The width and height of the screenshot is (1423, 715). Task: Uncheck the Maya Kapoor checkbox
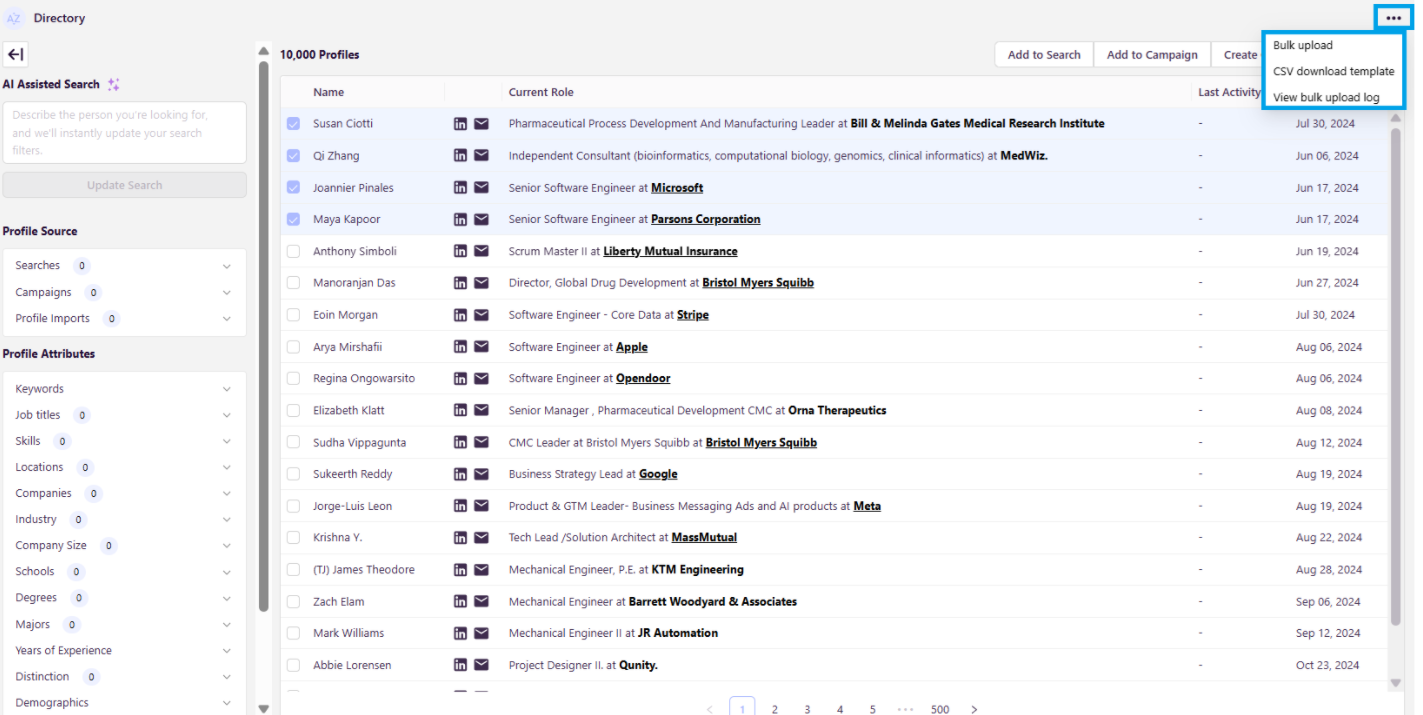293,219
